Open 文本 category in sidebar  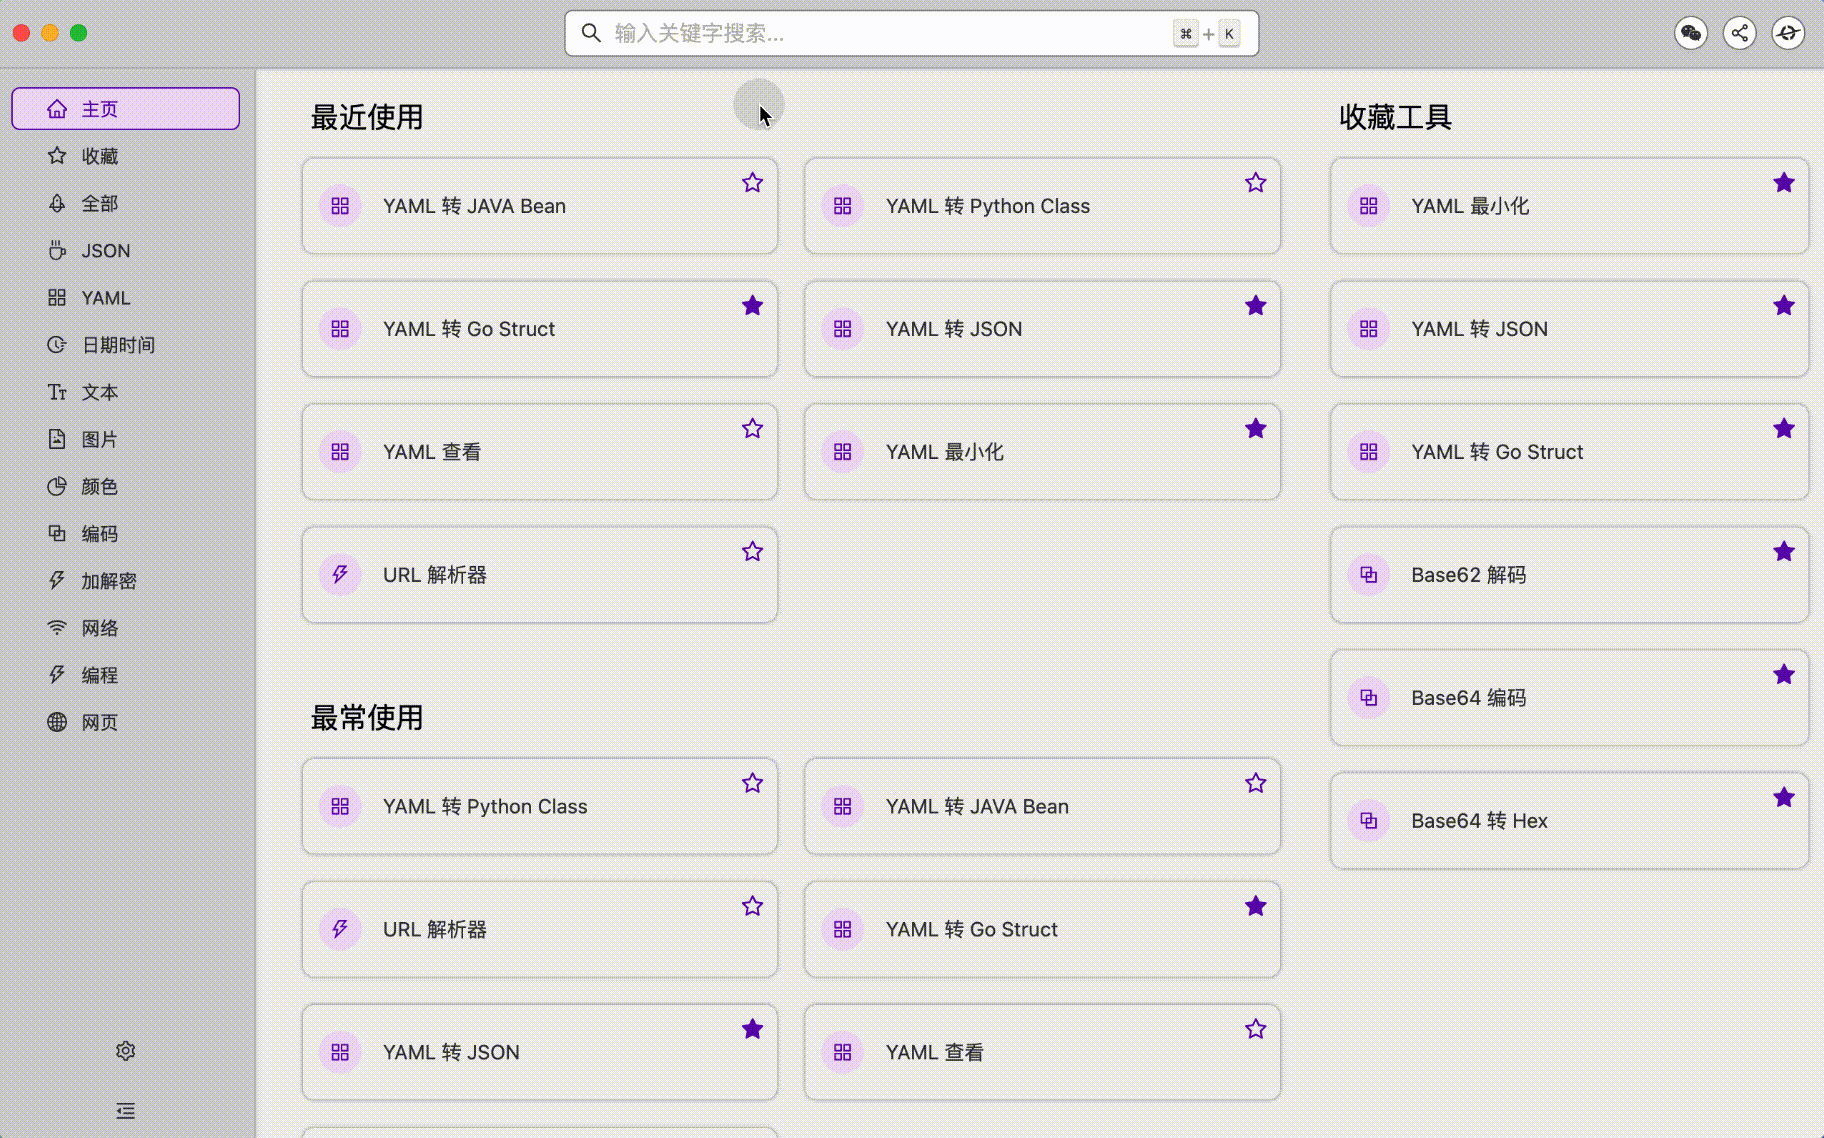[126, 392]
